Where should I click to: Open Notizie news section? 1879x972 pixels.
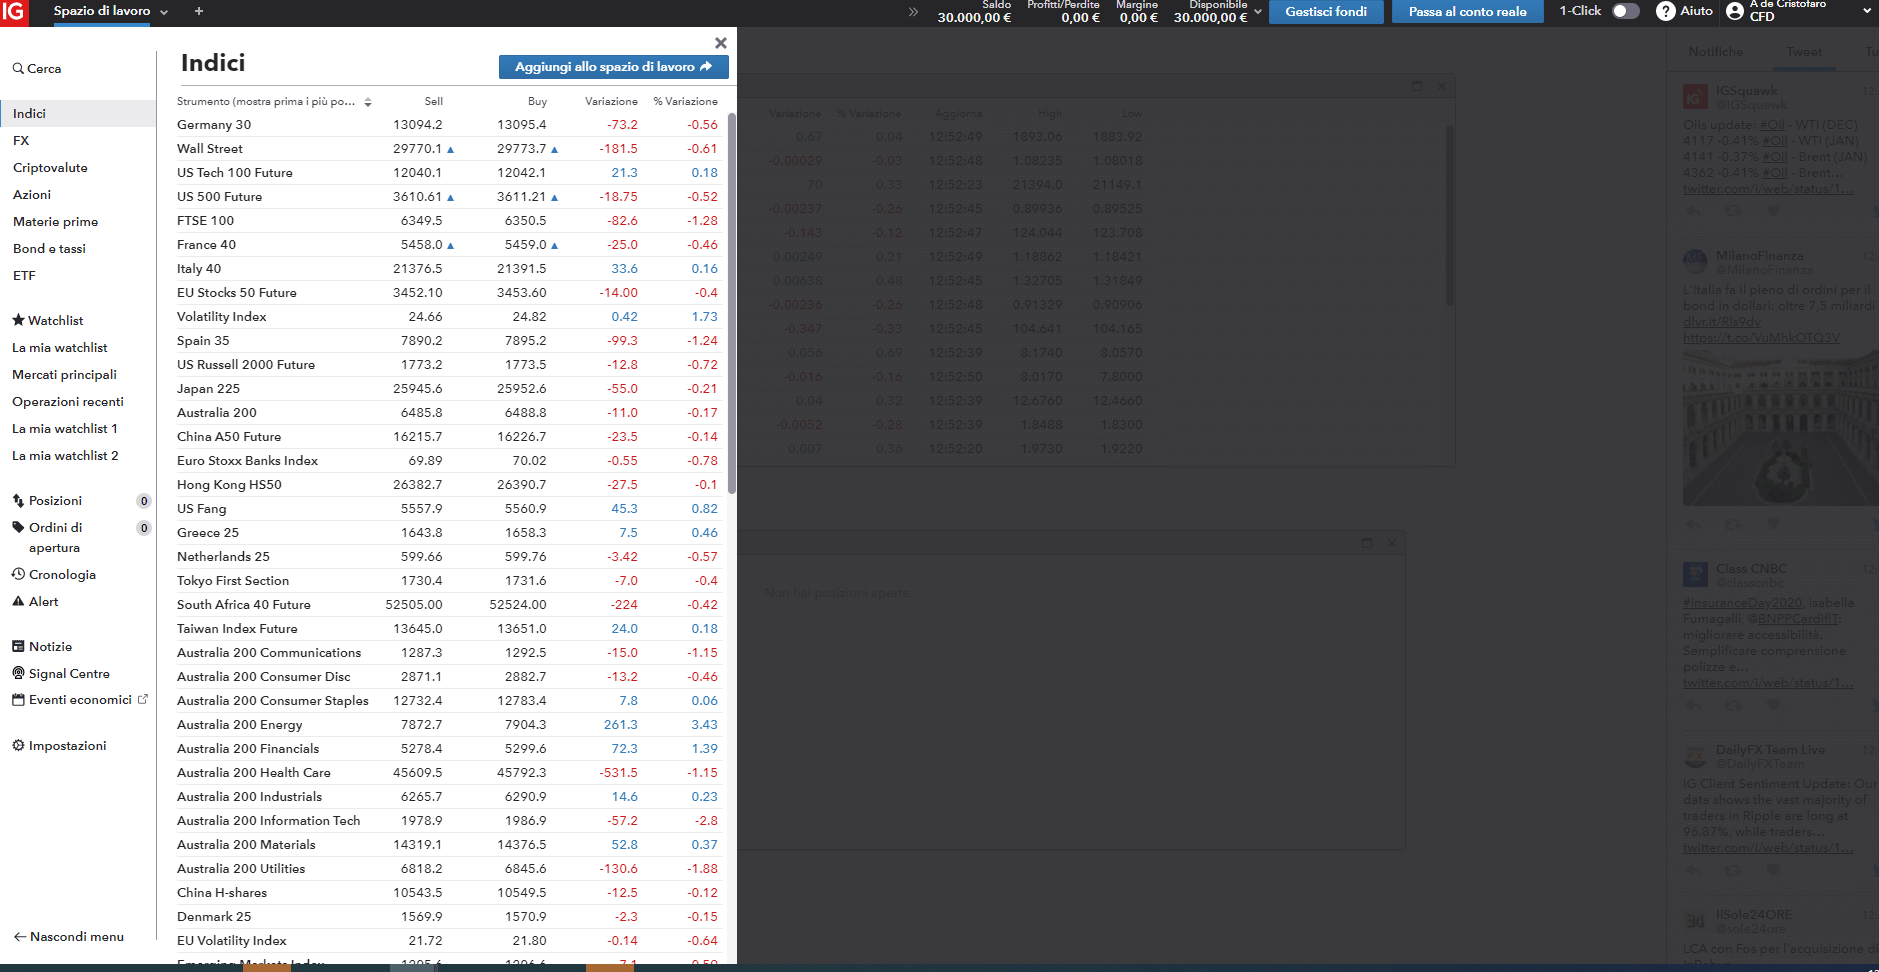pos(42,647)
